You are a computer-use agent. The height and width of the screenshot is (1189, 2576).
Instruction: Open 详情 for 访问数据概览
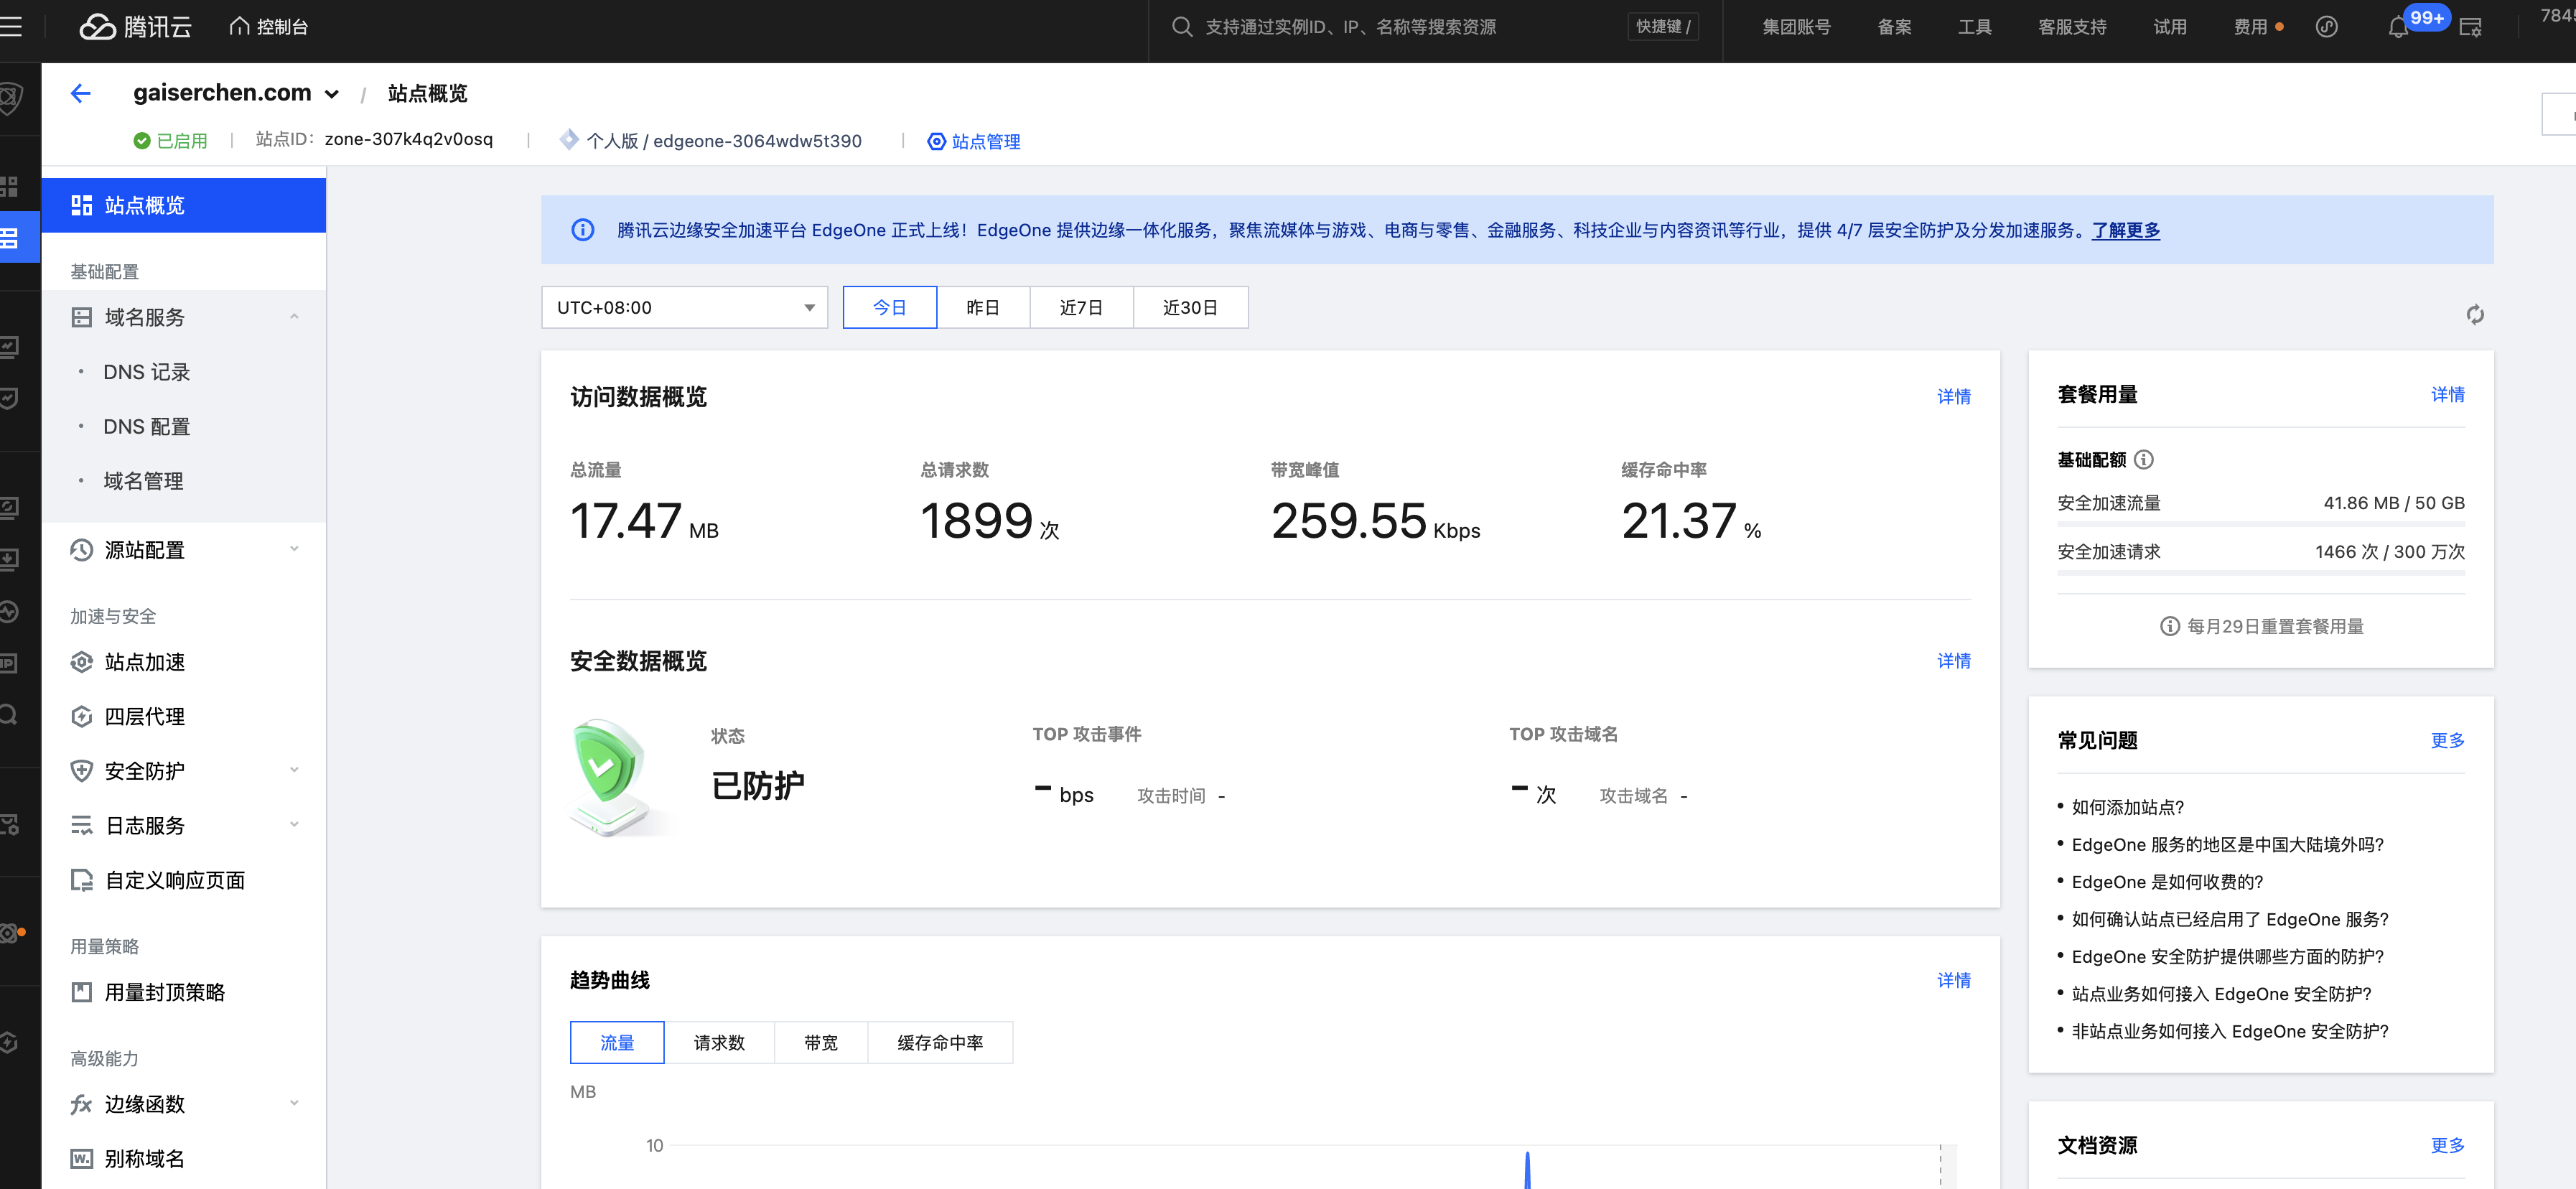(x=1954, y=397)
